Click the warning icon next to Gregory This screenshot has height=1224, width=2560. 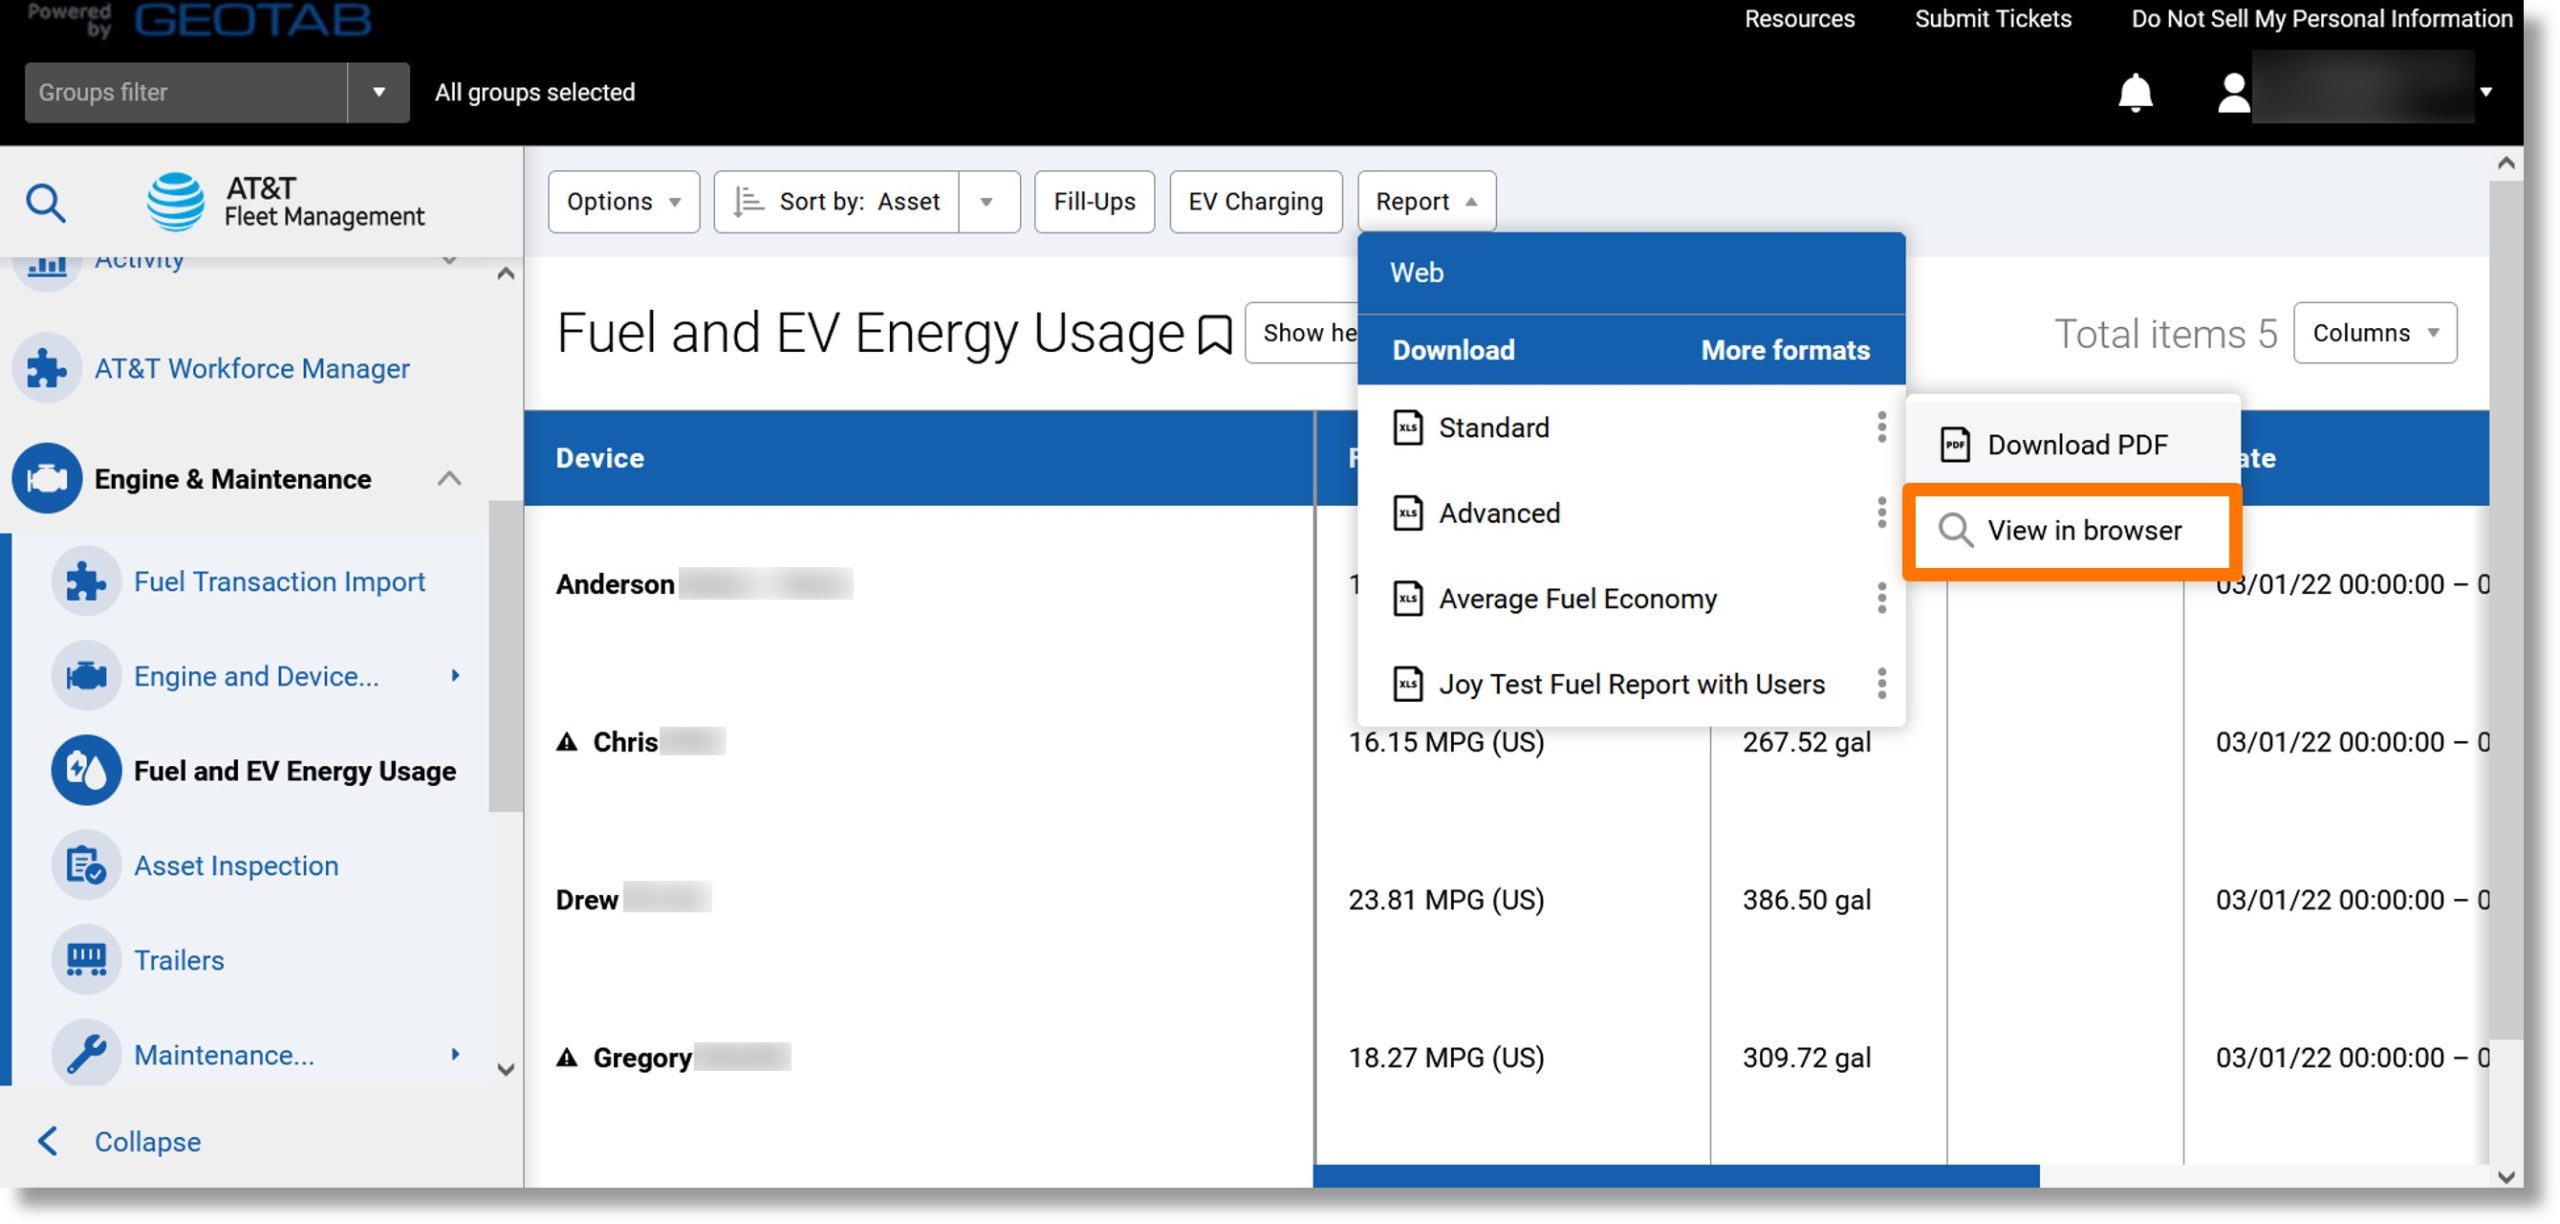click(x=567, y=1059)
